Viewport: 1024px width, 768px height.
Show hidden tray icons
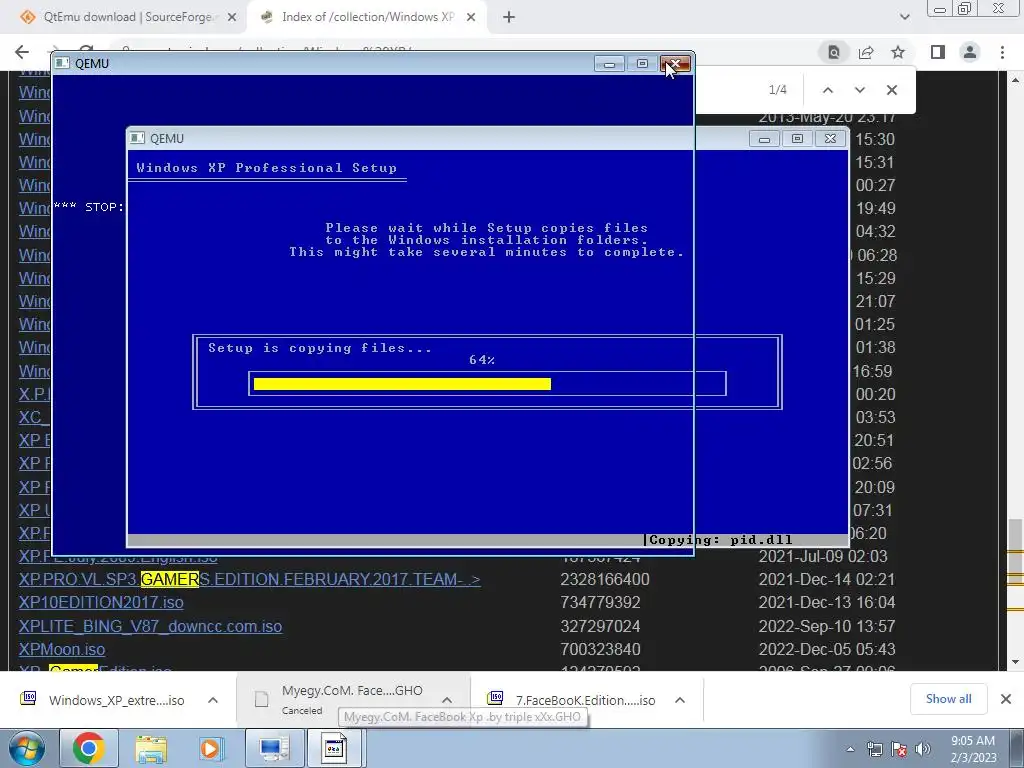click(850, 749)
